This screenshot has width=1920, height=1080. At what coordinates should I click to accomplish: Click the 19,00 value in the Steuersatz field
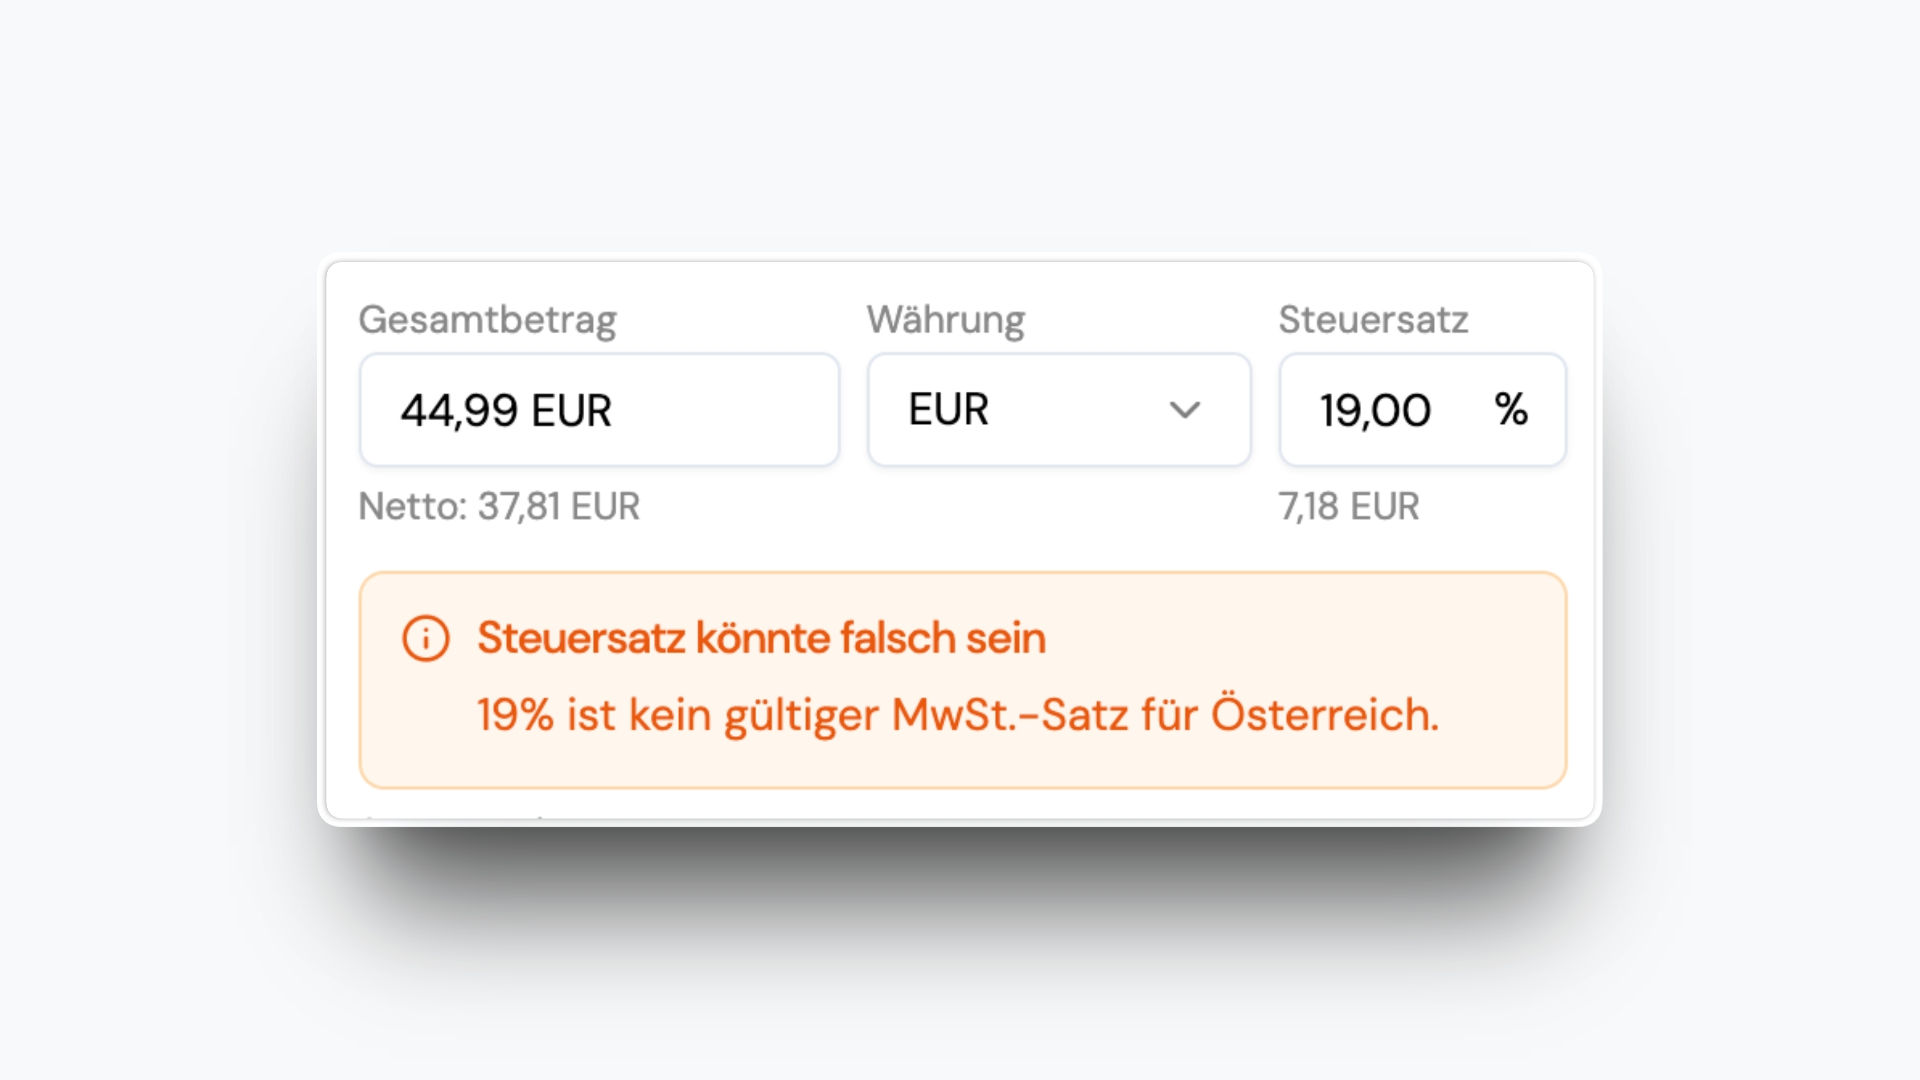(1375, 411)
